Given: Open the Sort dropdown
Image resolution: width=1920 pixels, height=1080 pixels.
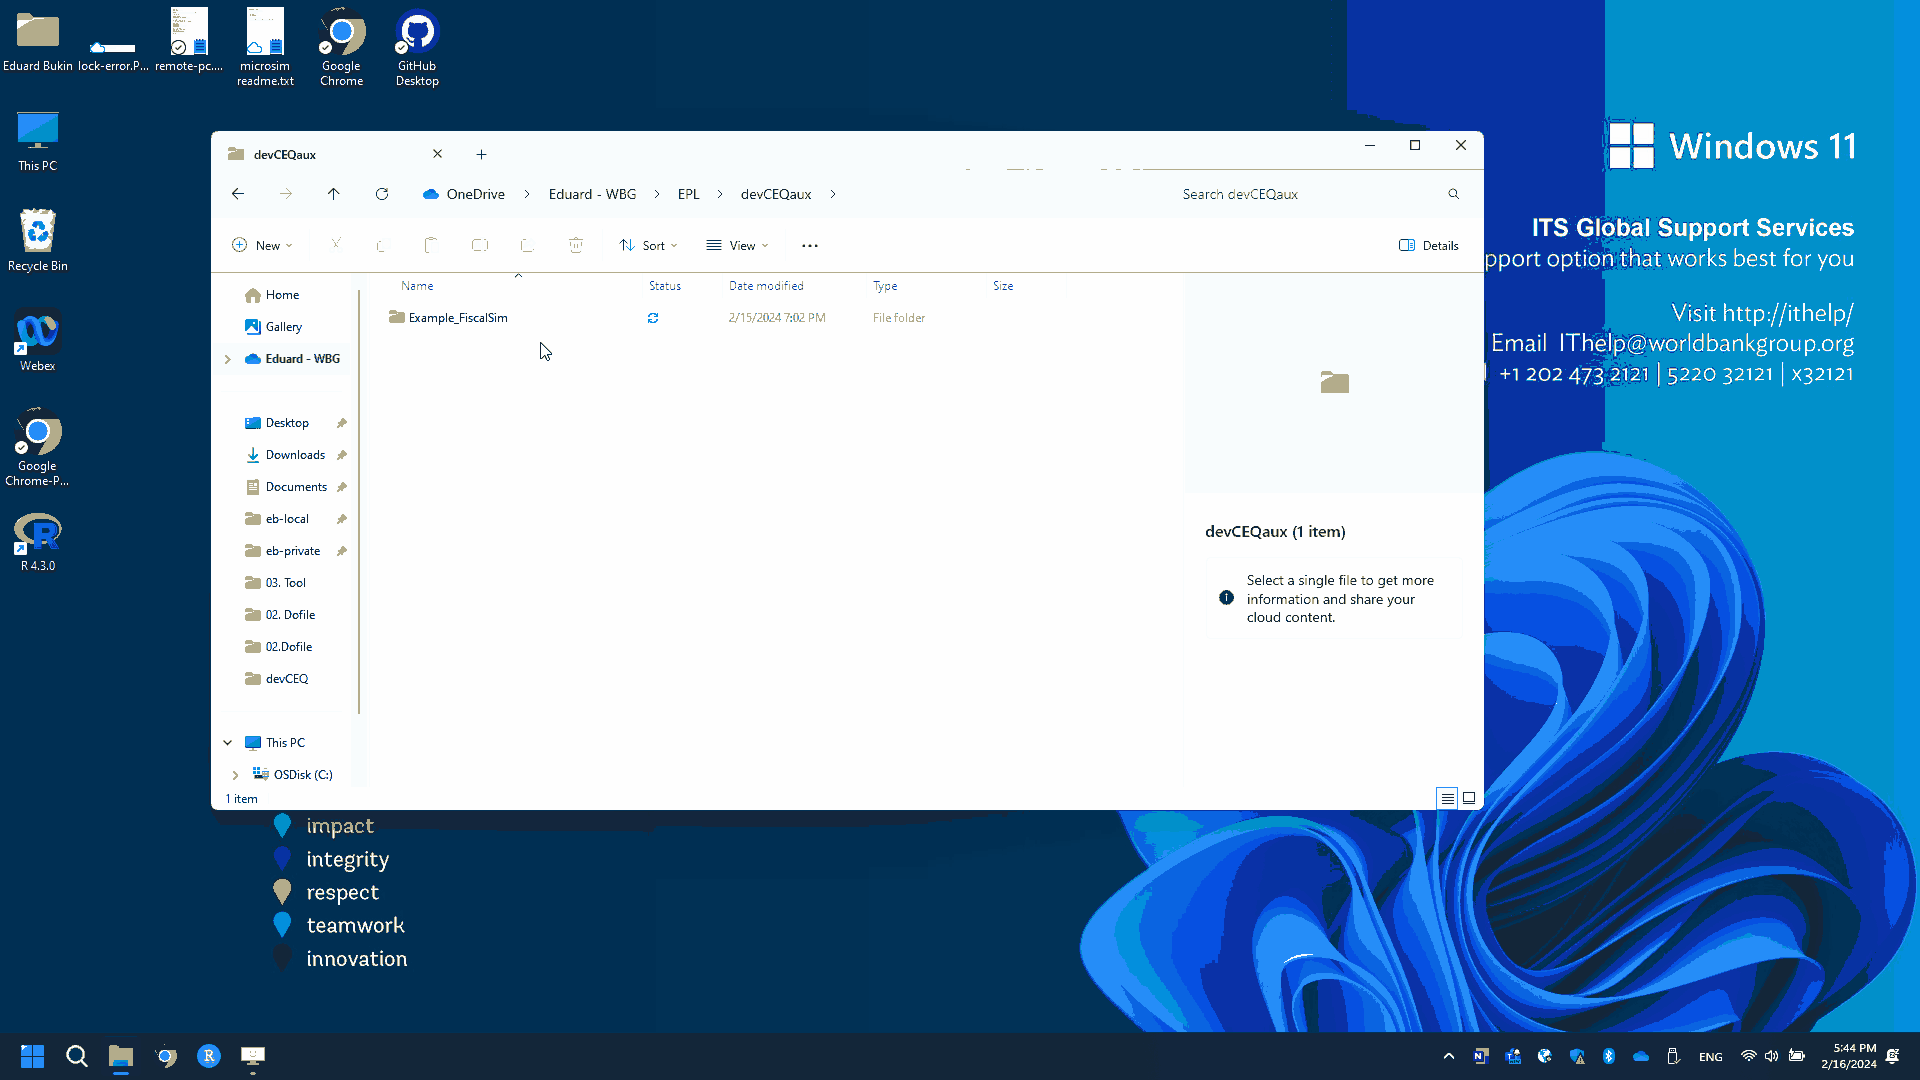Looking at the screenshot, I should tap(648, 246).
